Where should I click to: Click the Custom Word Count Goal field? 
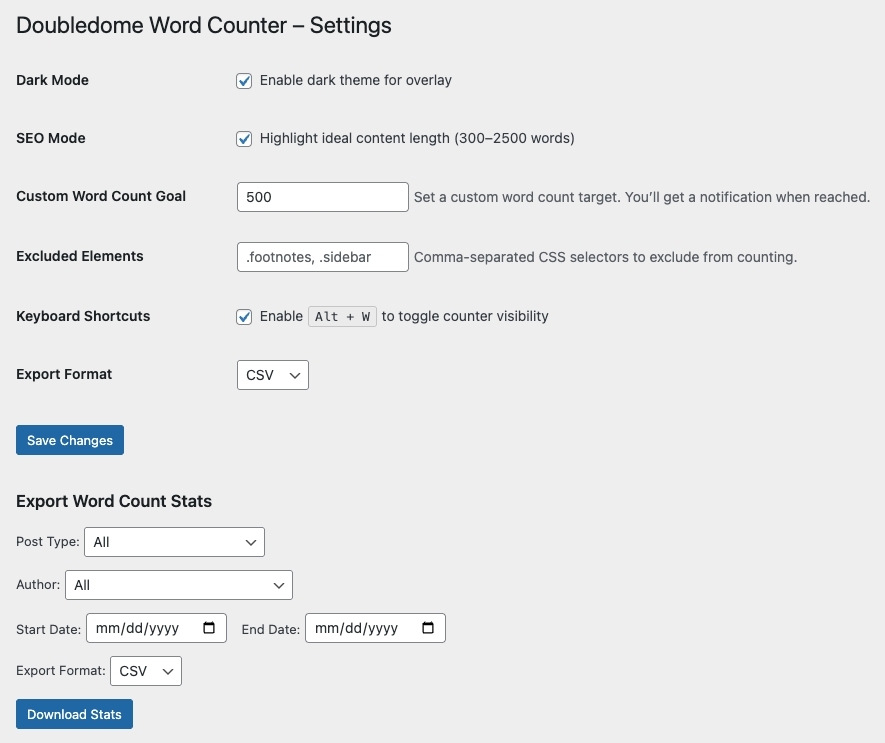pos(322,197)
